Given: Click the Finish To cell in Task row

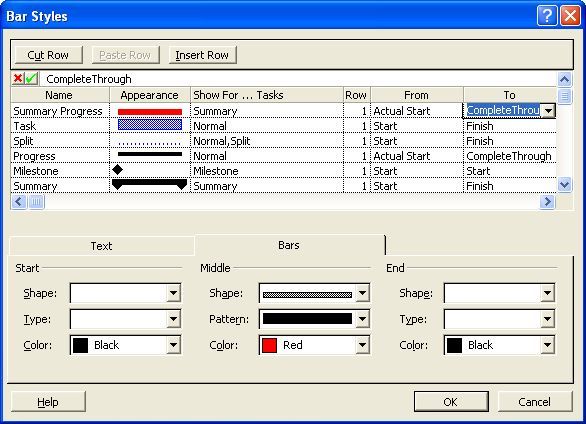Looking at the screenshot, I should [x=510, y=126].
